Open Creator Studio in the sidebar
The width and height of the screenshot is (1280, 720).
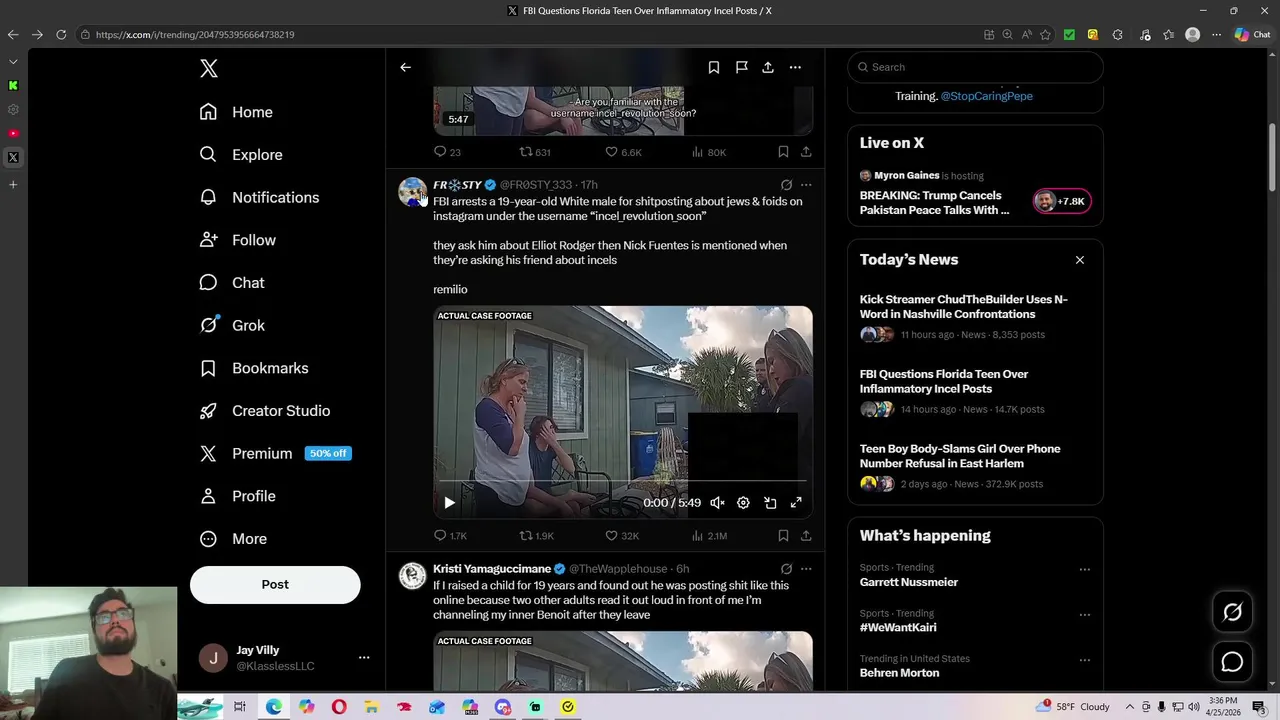pos(265,411)
